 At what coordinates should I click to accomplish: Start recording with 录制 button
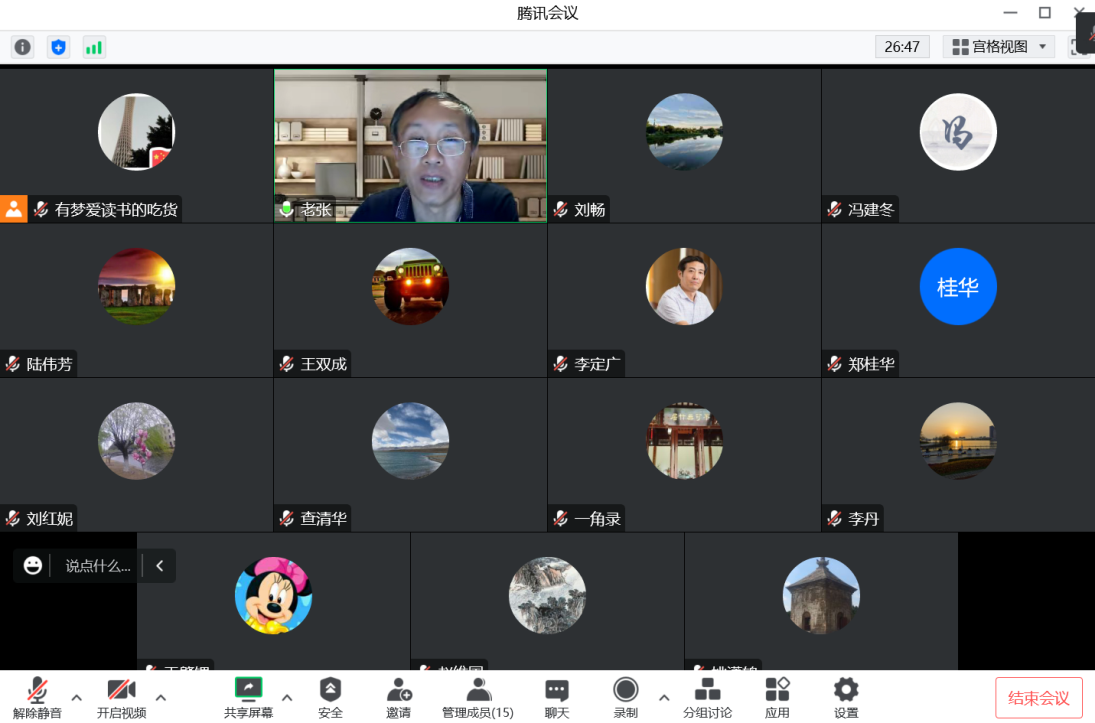tap(626, 696)
